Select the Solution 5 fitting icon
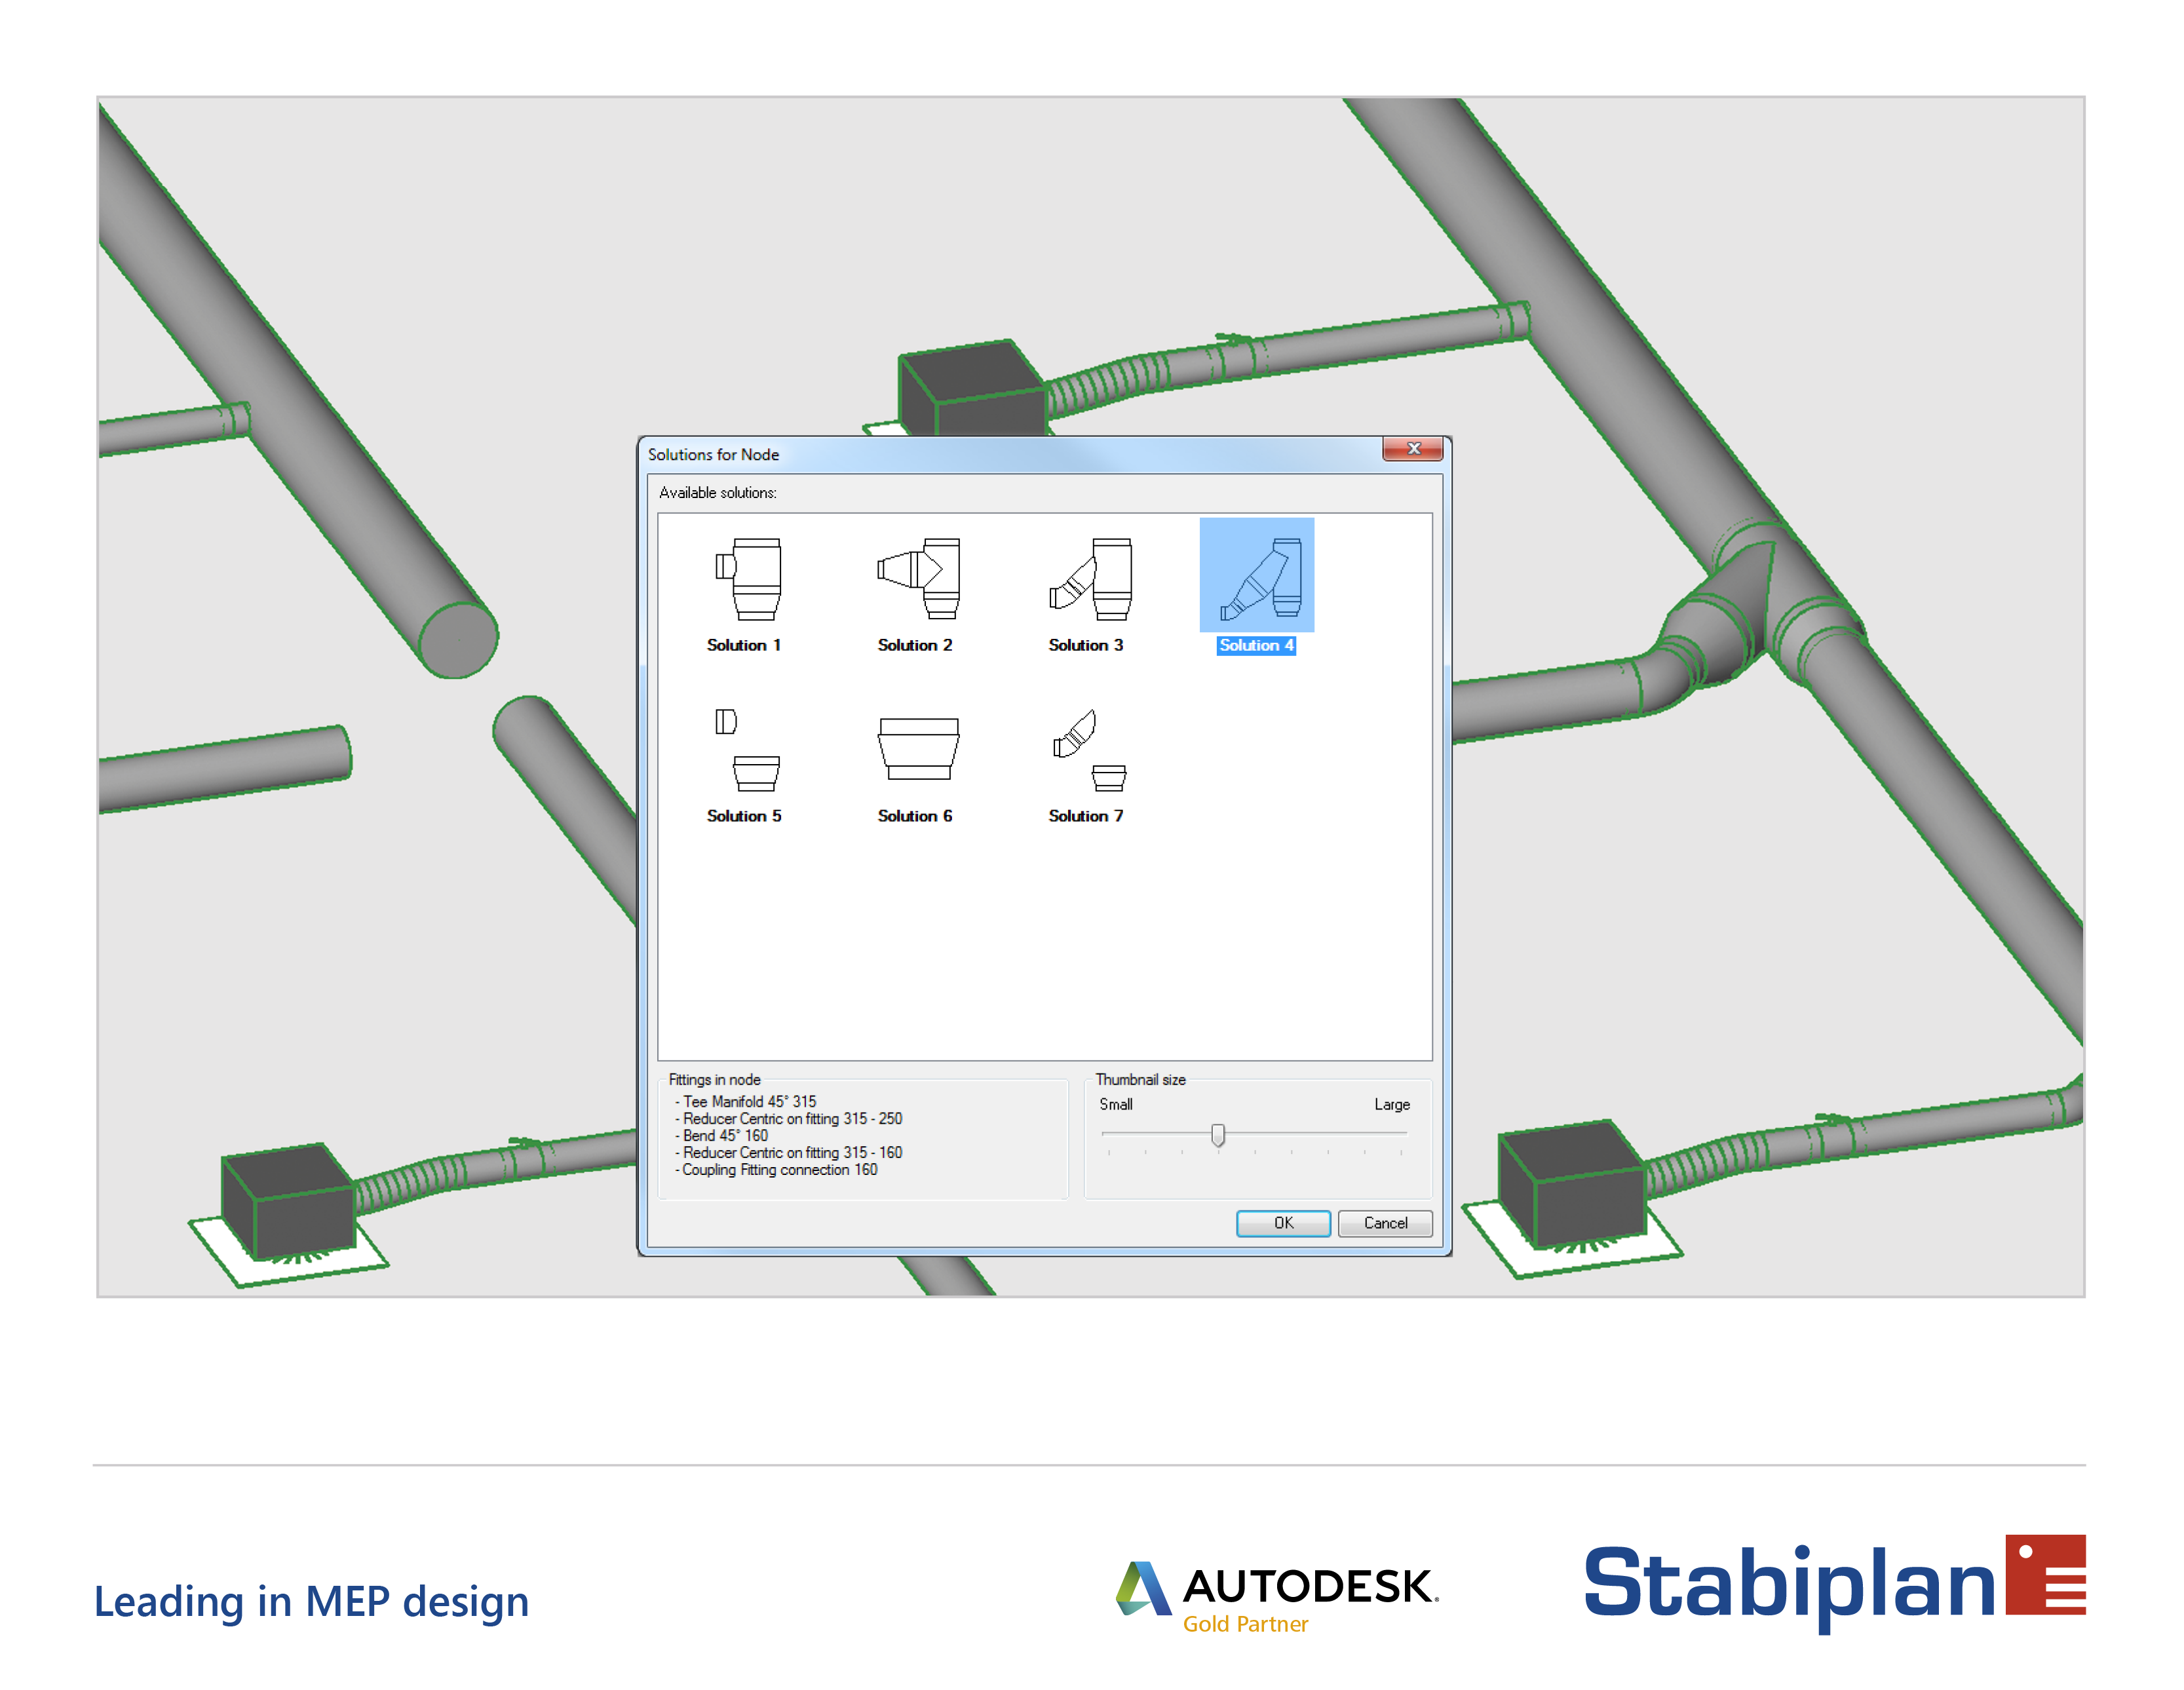2184x1690 pixels. pos(748,750)
